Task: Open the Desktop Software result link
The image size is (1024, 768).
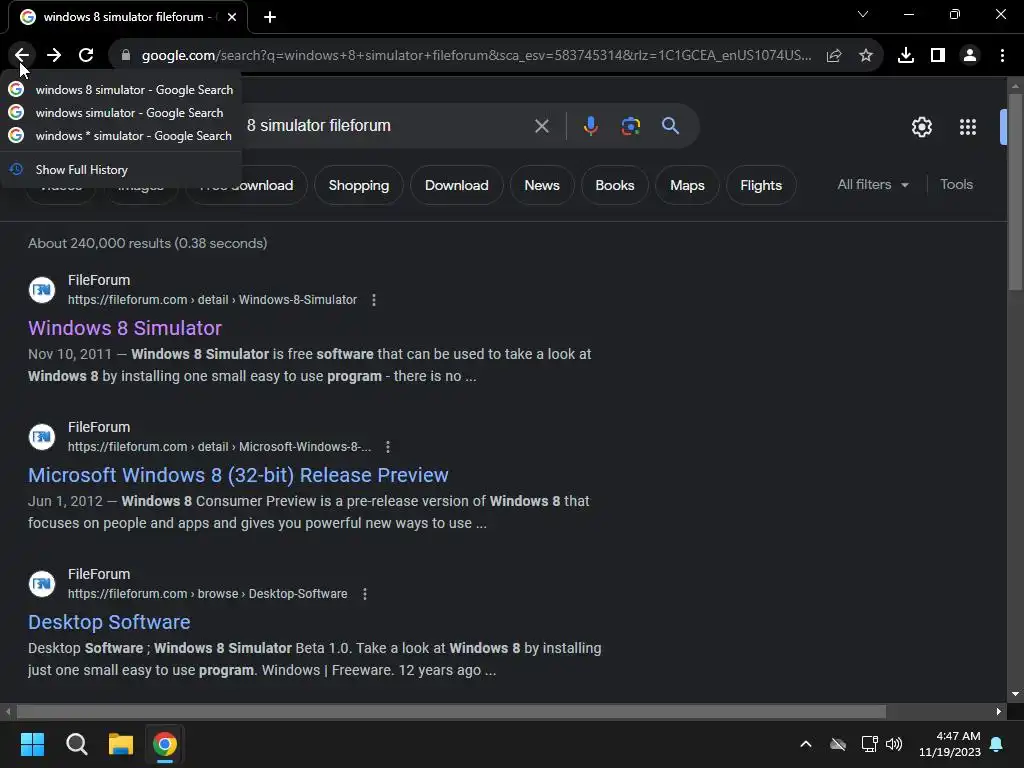Action: tap(109, 622)
